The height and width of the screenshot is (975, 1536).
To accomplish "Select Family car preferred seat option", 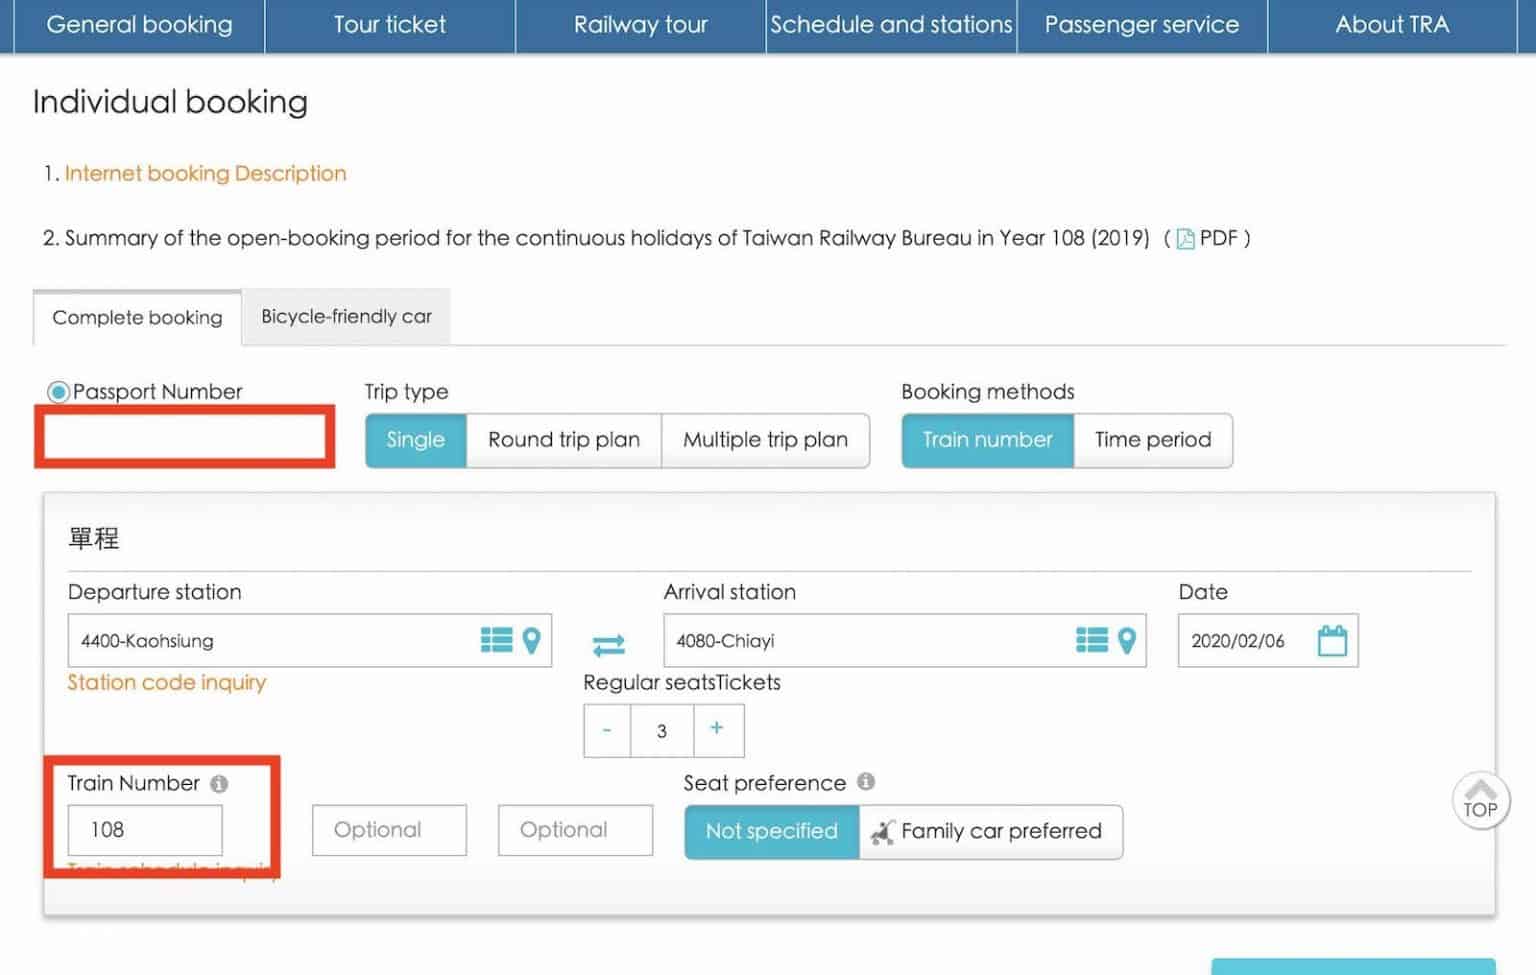I will click(990, 831).
